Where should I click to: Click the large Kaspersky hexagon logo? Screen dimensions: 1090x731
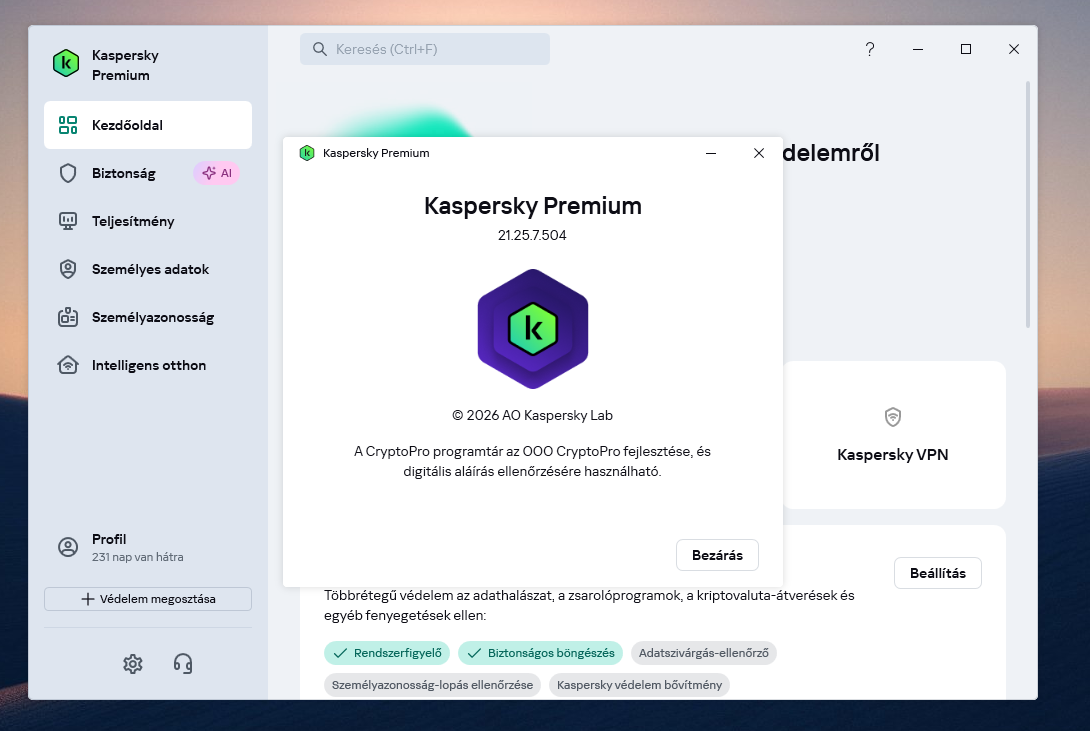click(532, 329)
